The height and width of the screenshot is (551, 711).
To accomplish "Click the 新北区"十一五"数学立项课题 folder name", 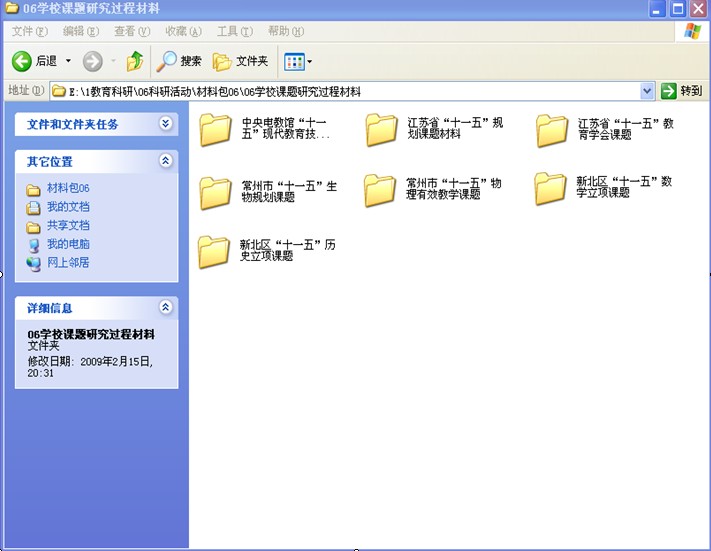I will click(x=624, y=187).
